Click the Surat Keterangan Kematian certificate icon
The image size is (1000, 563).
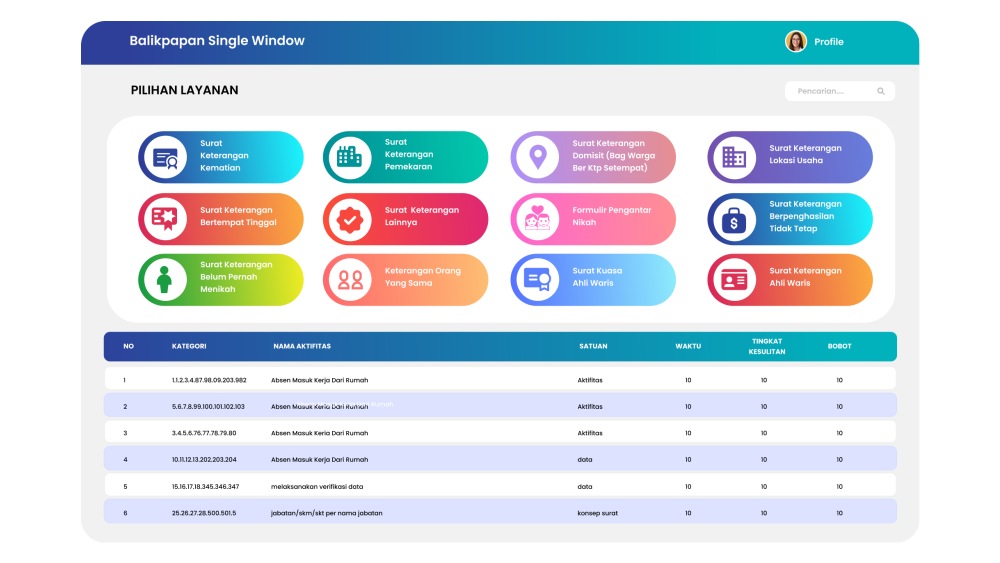164,157
